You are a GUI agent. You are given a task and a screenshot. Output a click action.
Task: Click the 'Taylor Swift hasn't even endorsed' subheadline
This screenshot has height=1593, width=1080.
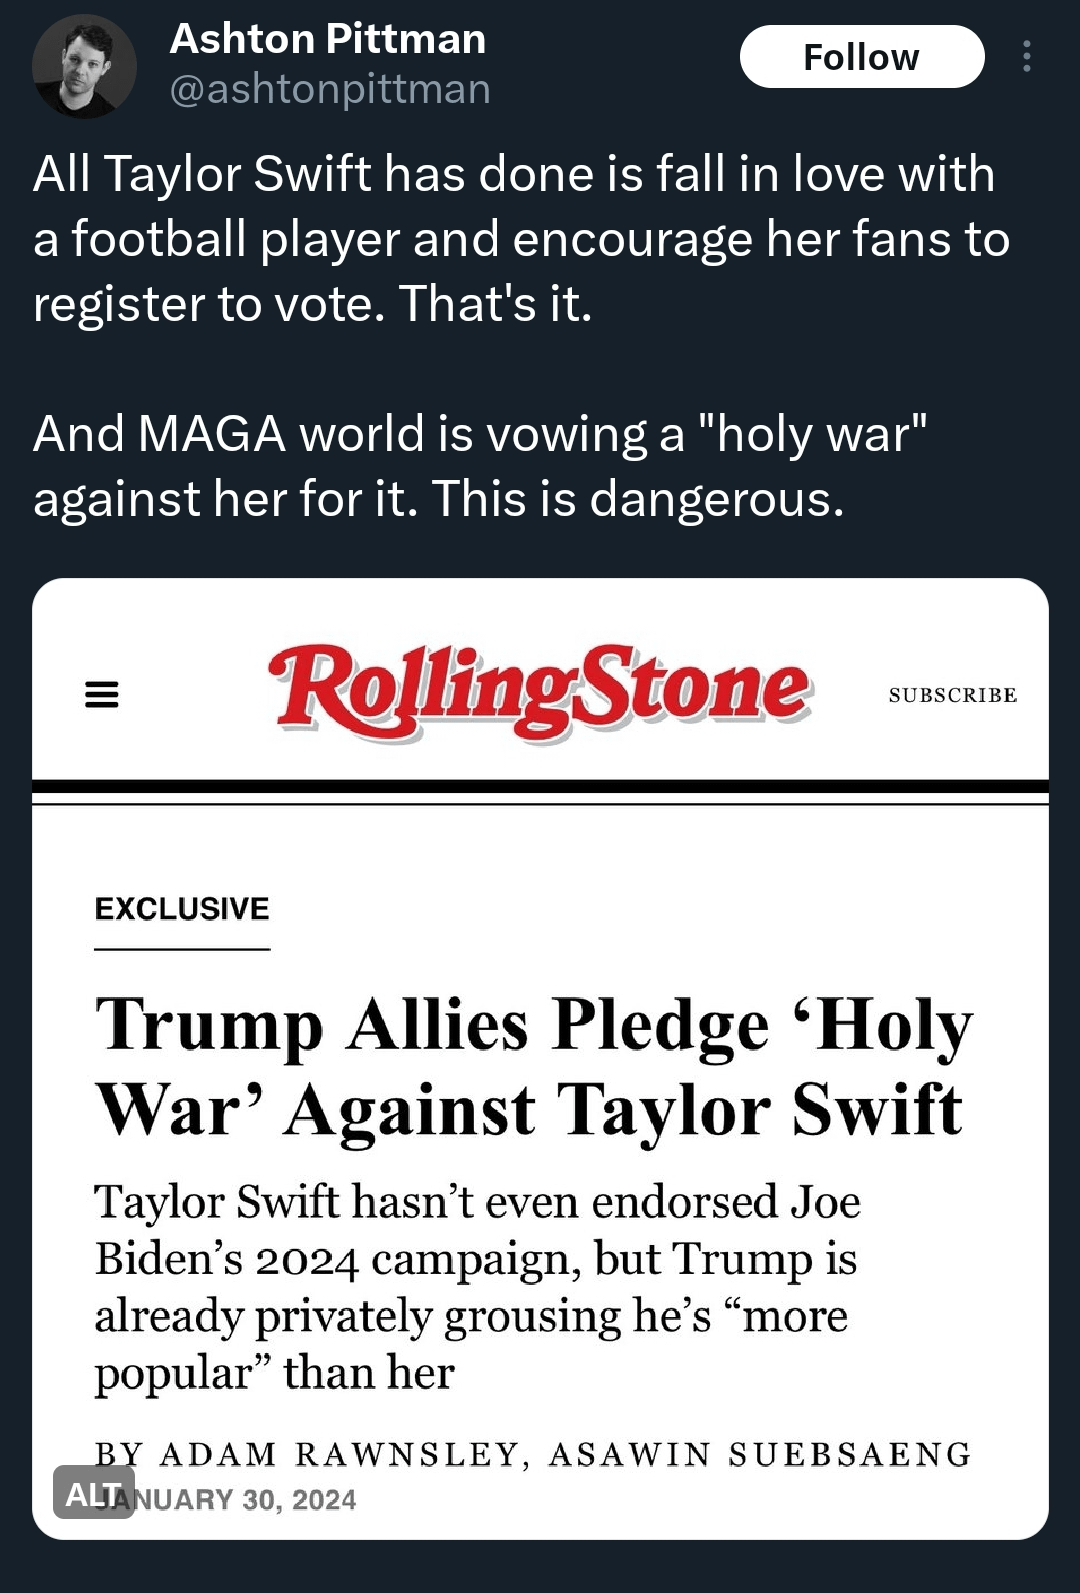click(x=477, y=1286)
